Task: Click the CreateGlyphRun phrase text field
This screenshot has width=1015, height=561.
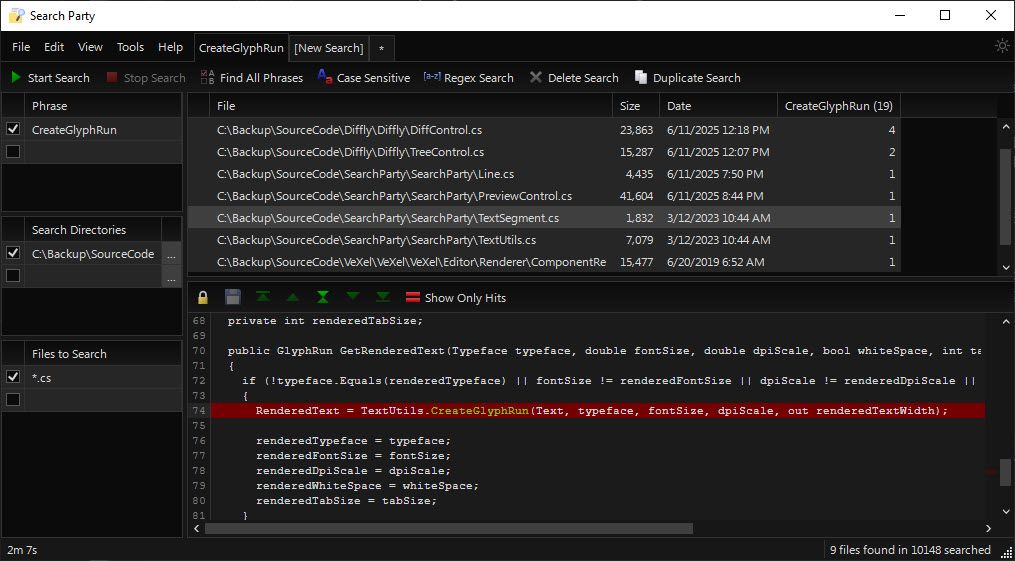Action: click(103, 129)
